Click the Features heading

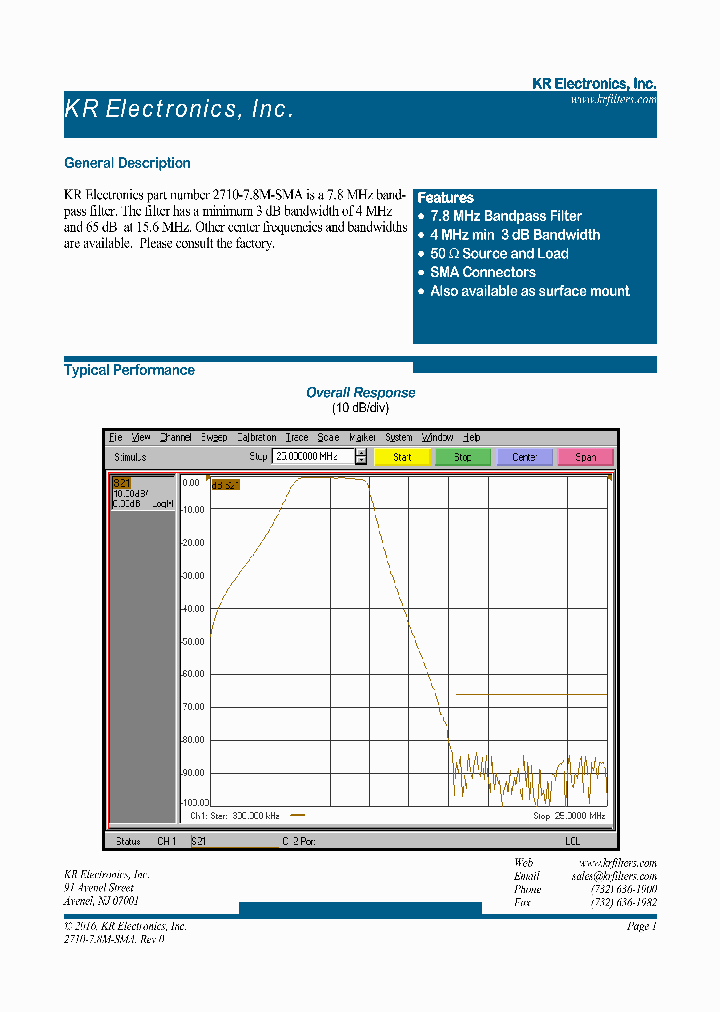point(445,198)
